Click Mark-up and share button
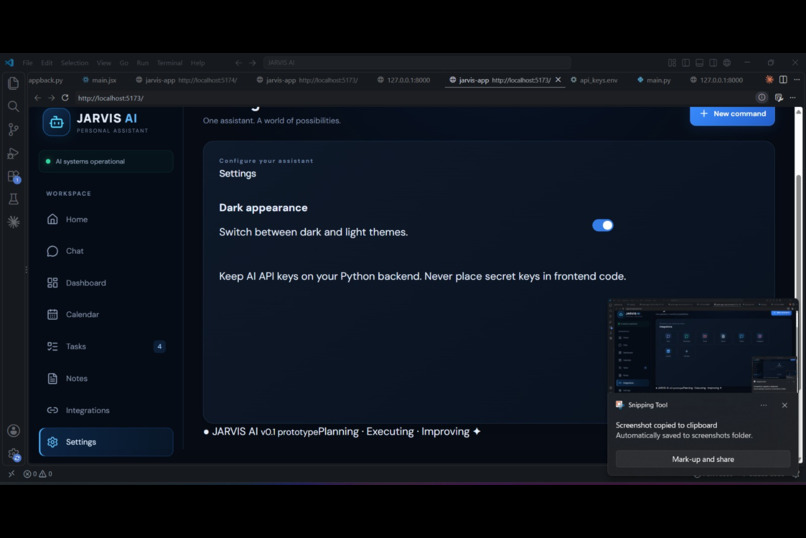This screenshot has width=806, height=538. tap(703, 459)
